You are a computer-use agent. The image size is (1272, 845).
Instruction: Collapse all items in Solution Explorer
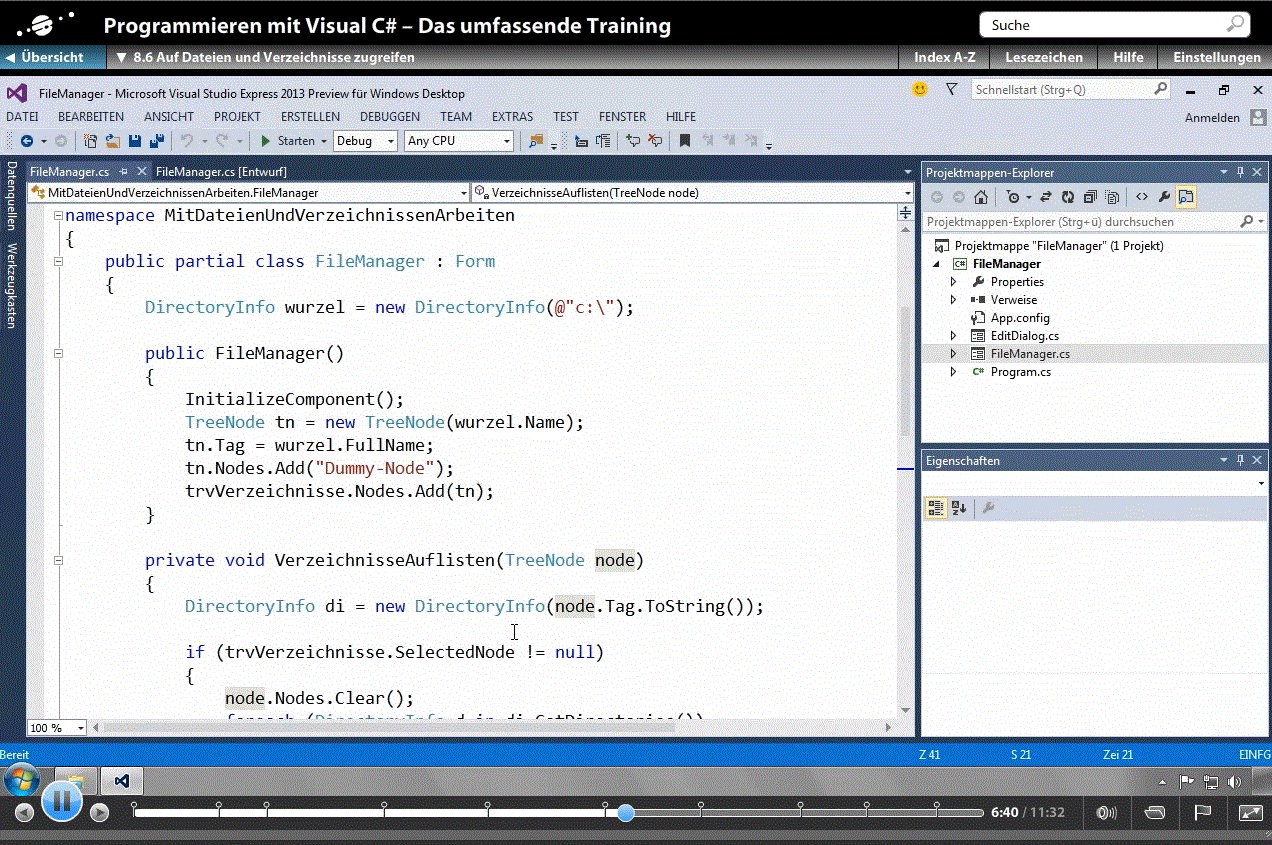click(x=1090, y=197)
